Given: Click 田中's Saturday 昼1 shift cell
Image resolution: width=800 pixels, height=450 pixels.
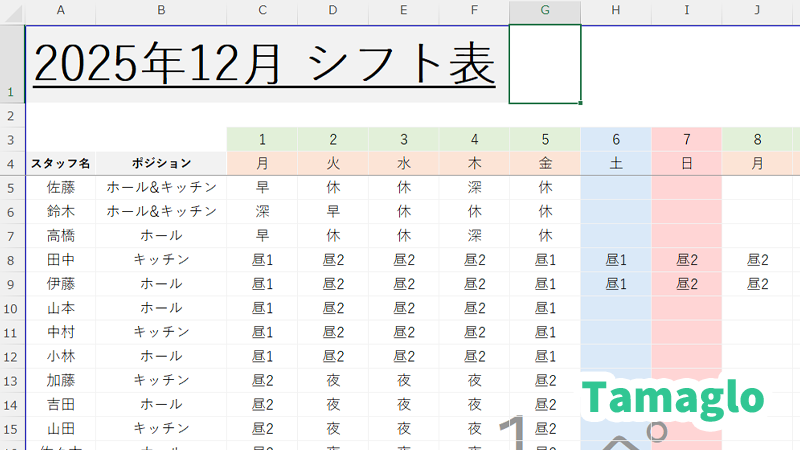Looking at the screenshot, I should (x=616, y=260).
